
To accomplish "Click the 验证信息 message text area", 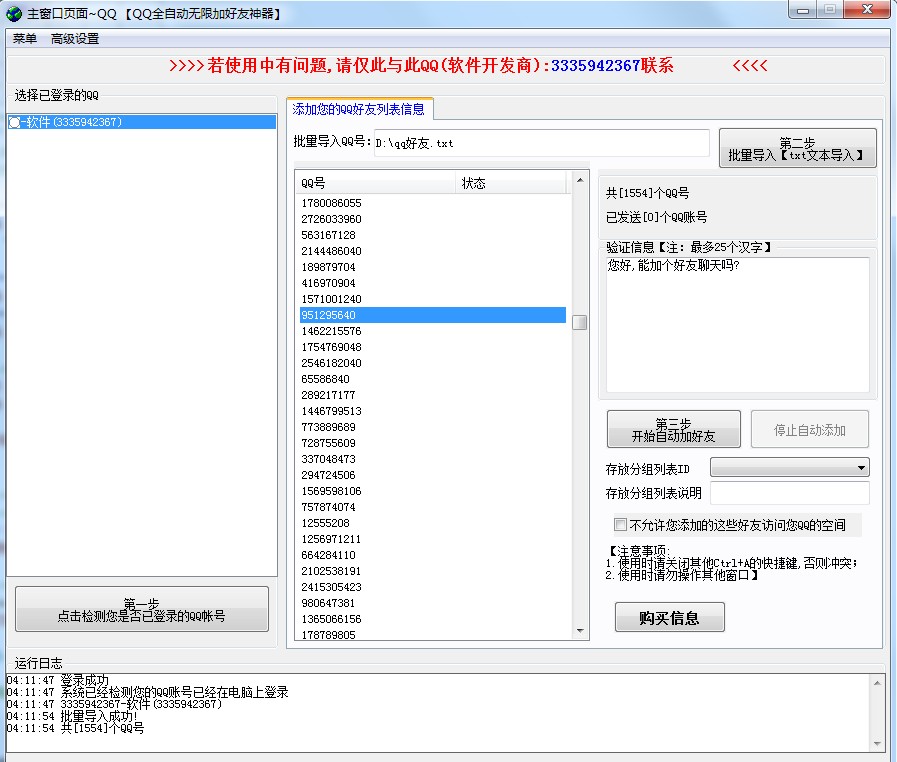I will 737,324.
